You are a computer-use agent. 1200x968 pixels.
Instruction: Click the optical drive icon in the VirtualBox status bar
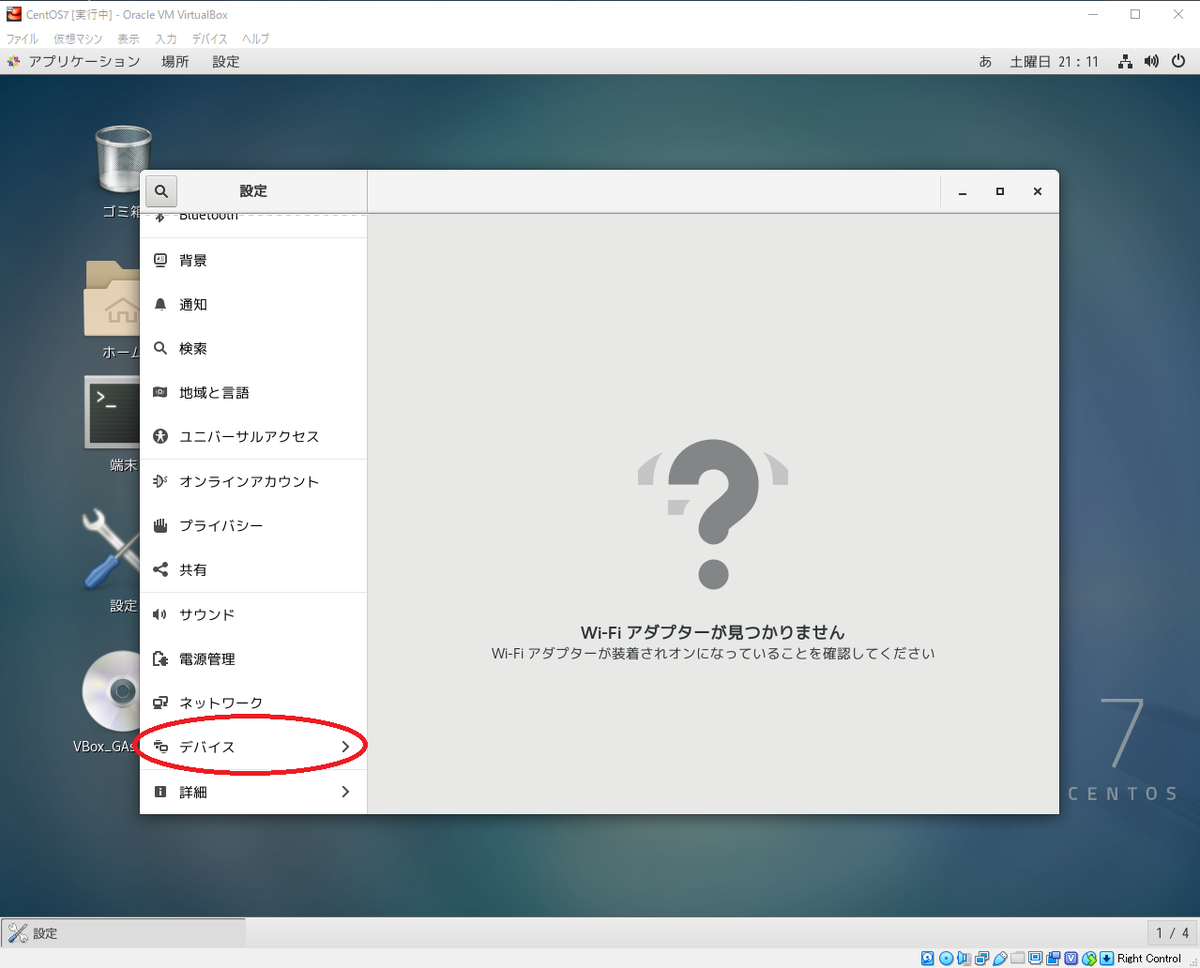944,958
